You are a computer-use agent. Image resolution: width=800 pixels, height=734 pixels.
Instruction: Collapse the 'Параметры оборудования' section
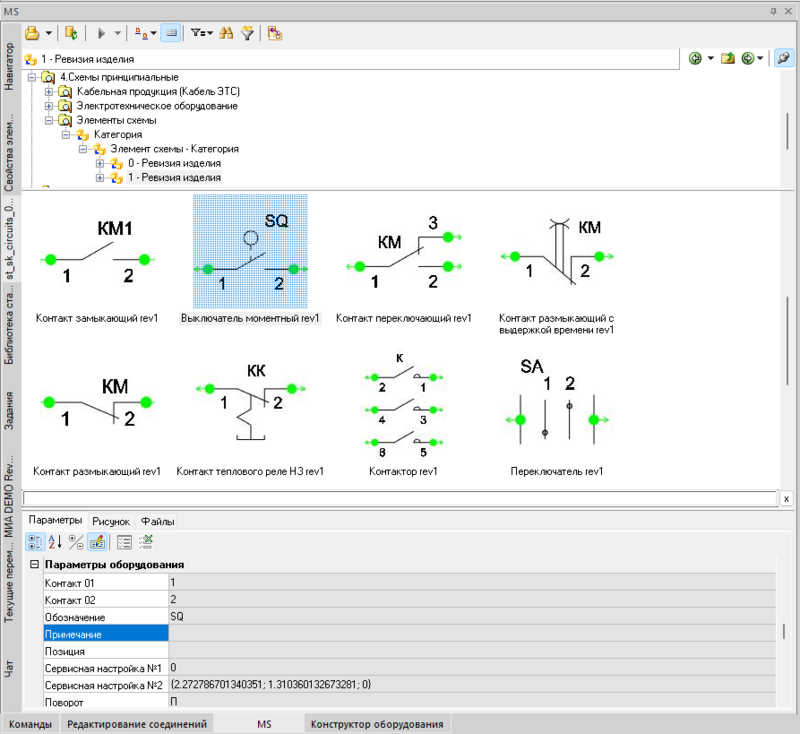click(35, 565)
